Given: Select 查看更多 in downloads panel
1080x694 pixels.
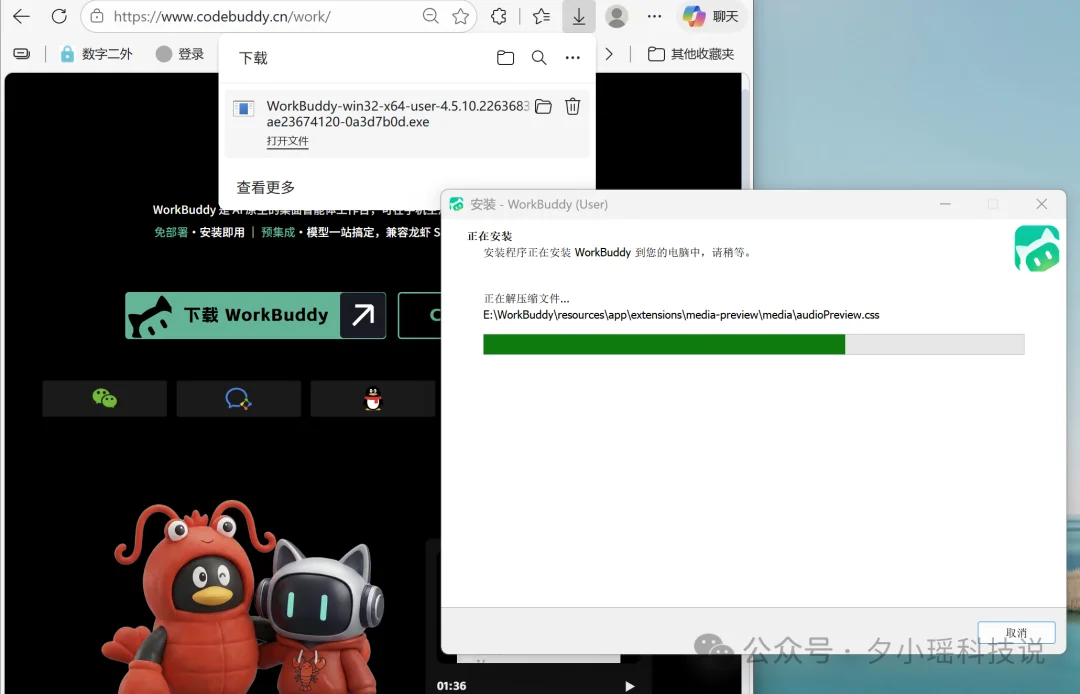Looking at the screenshot, I should coord(266,187).
